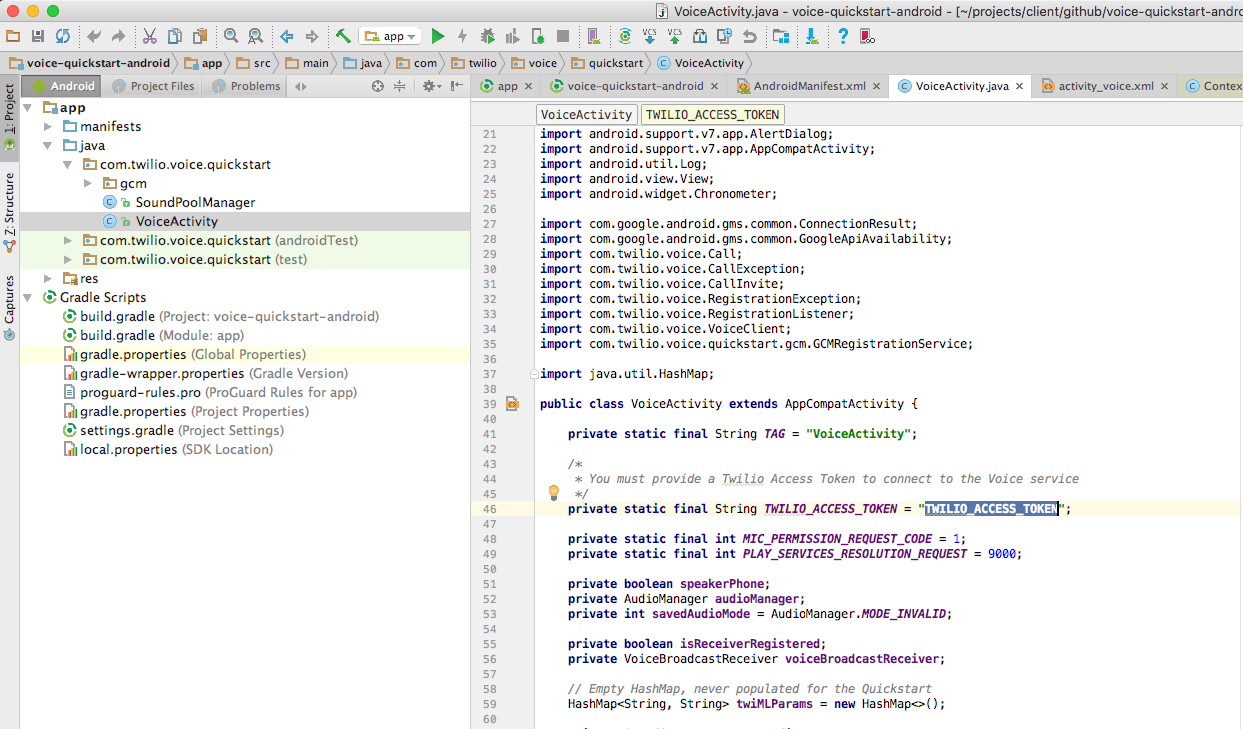Click the Copy toolbar icon
Screen dimensions: 1243x729
[175, 36]
